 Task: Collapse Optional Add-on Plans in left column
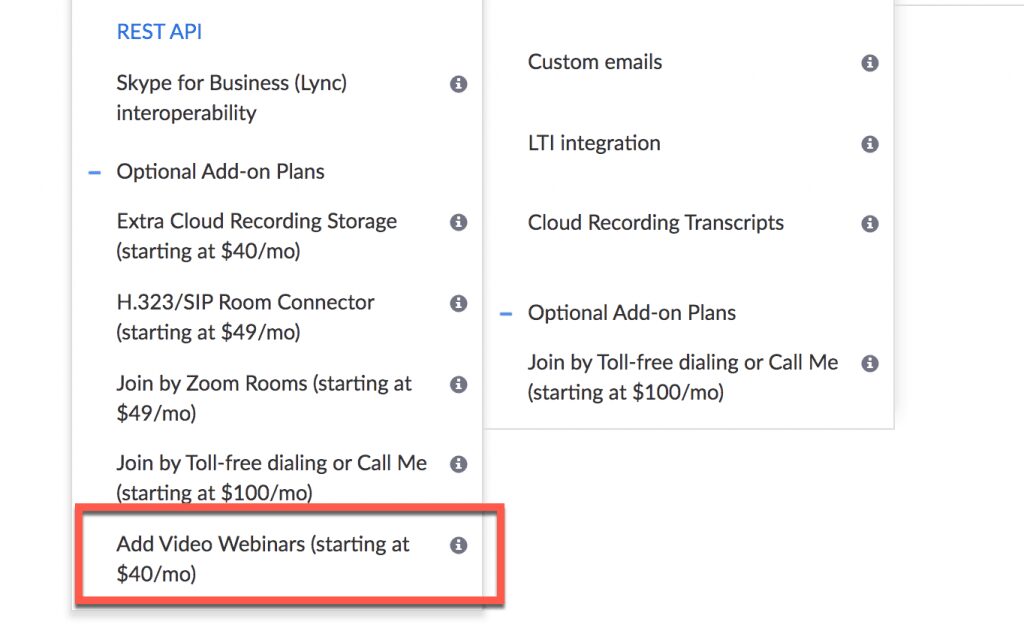pos(94,172)
